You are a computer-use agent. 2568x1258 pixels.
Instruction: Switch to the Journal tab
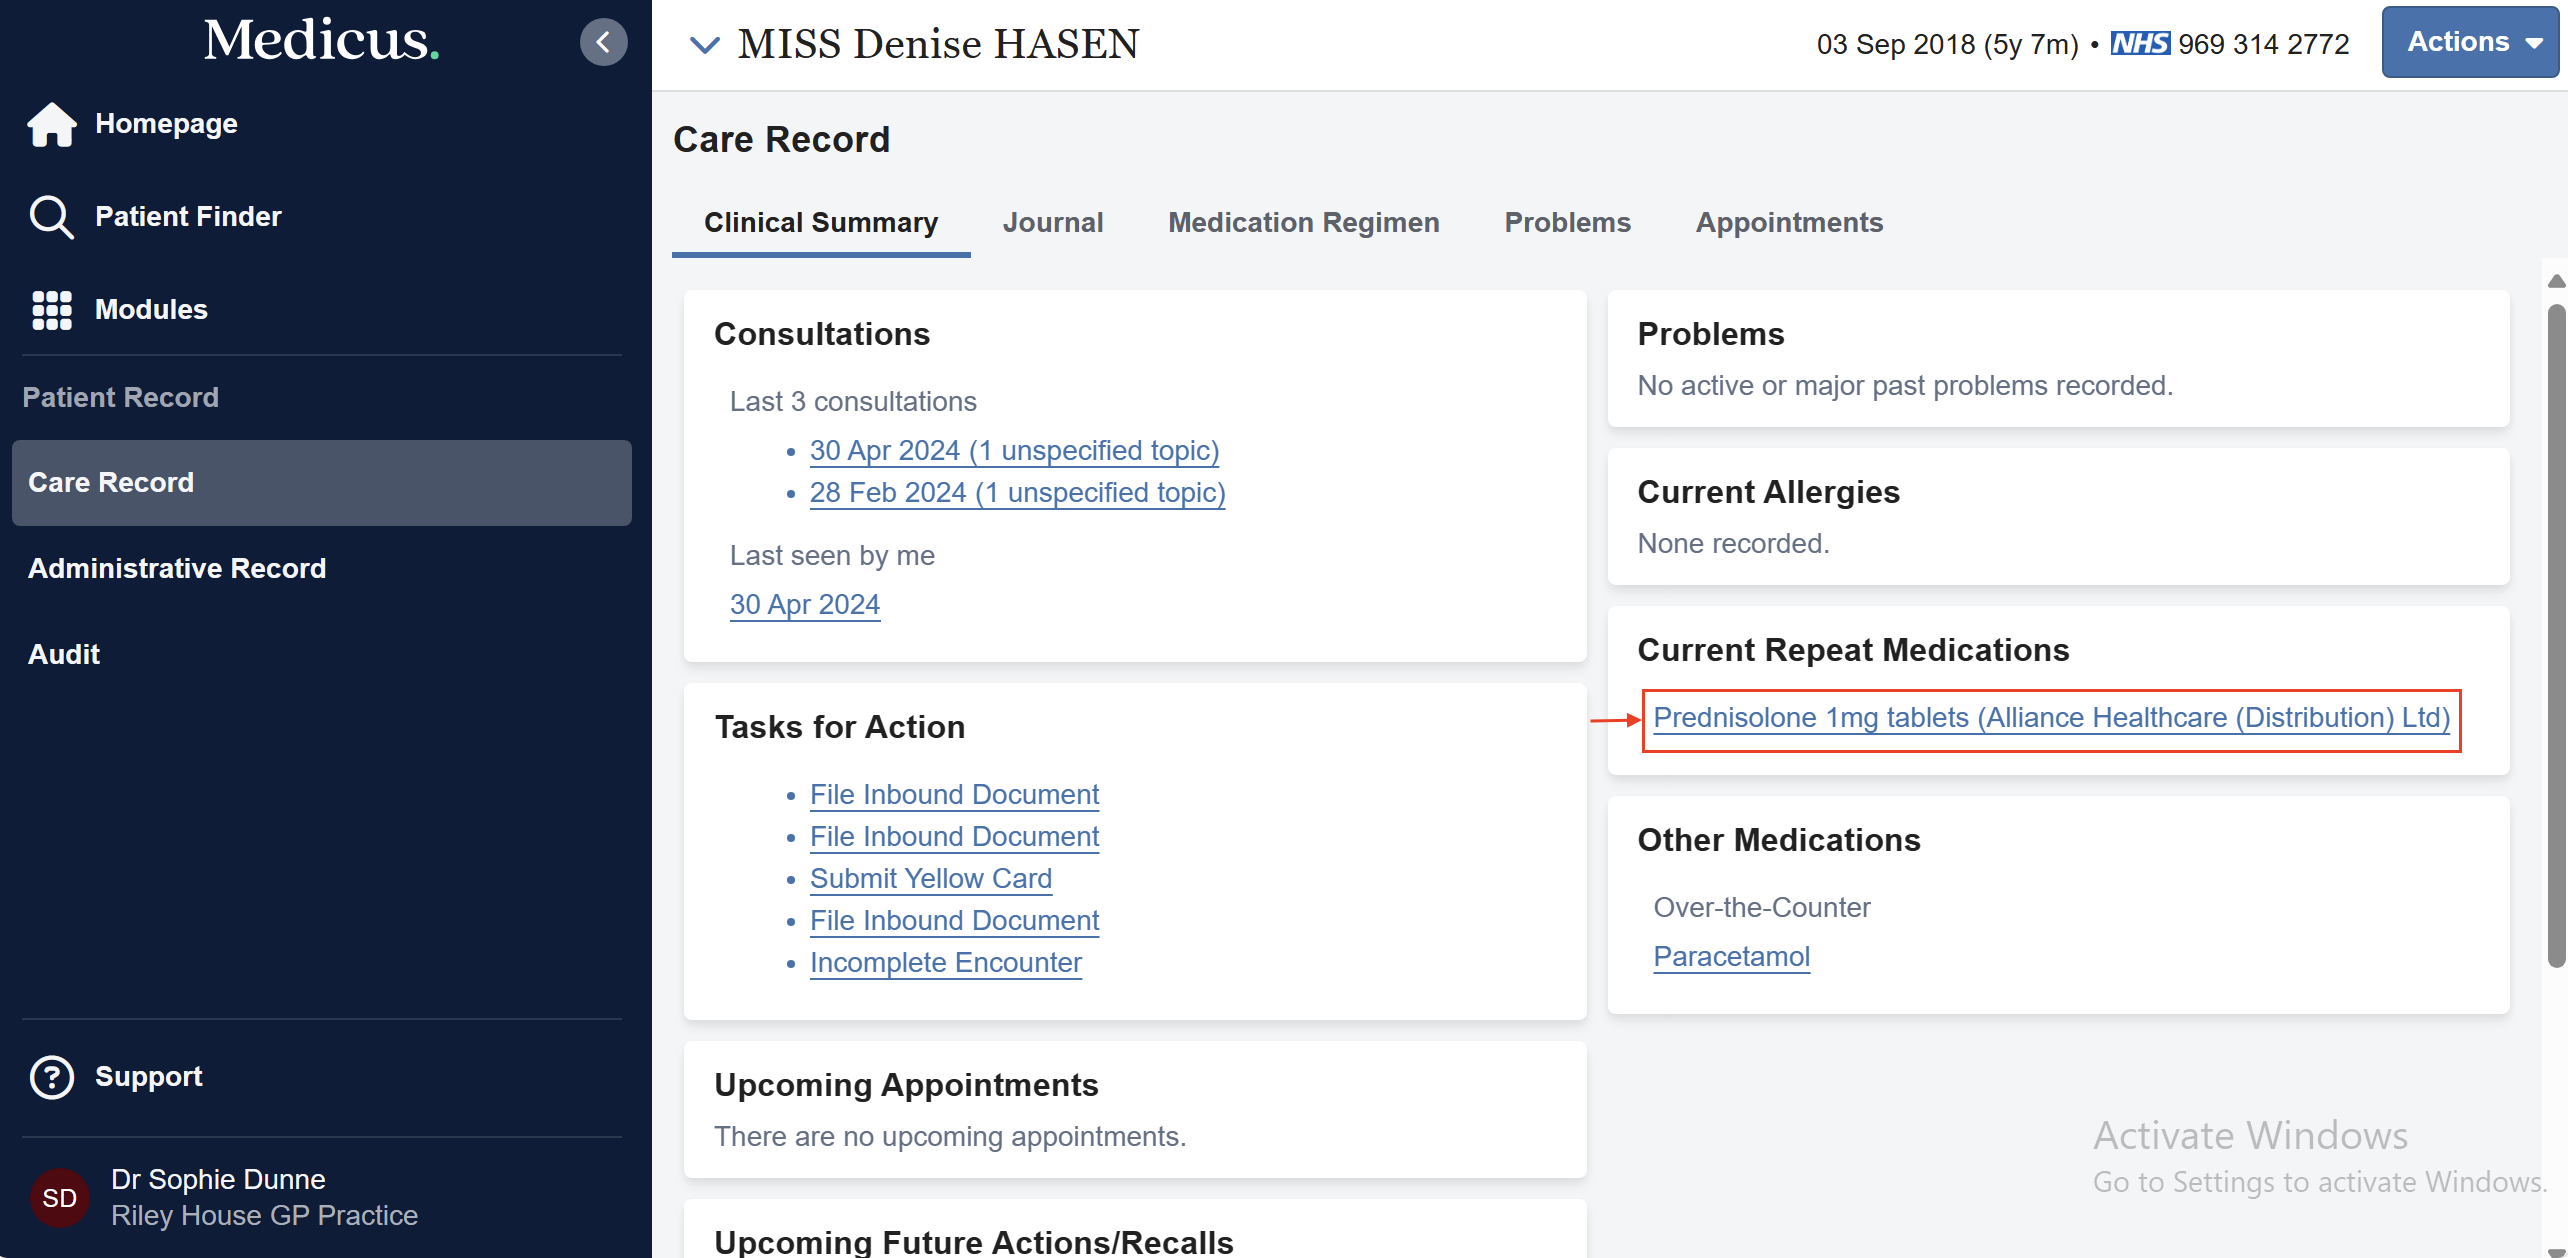click(x=1053, y=222)
